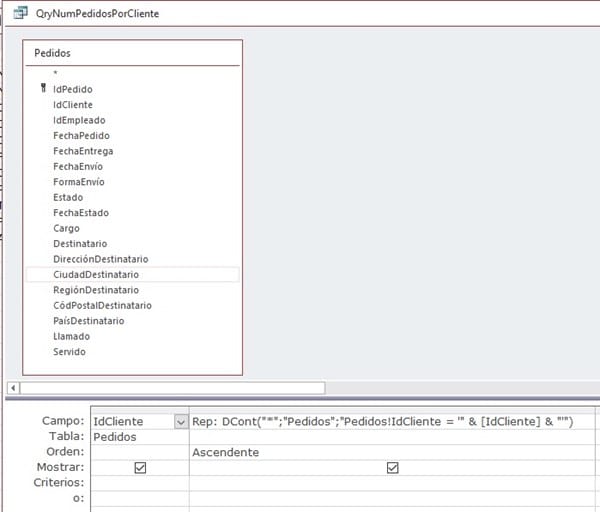Click the left arrow of horizontal scrollbar
The width and height of the screenshot is (600, 512).
click(x=13, y=388)
